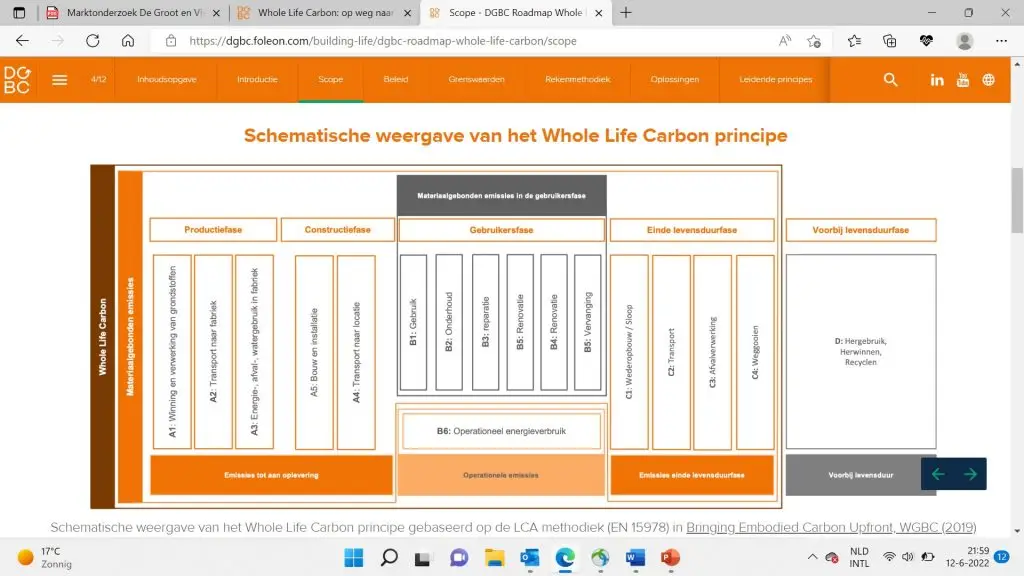Click the page vertical scrollbar
Screen dimensions: 1024x576
[x=1017, y=200]
